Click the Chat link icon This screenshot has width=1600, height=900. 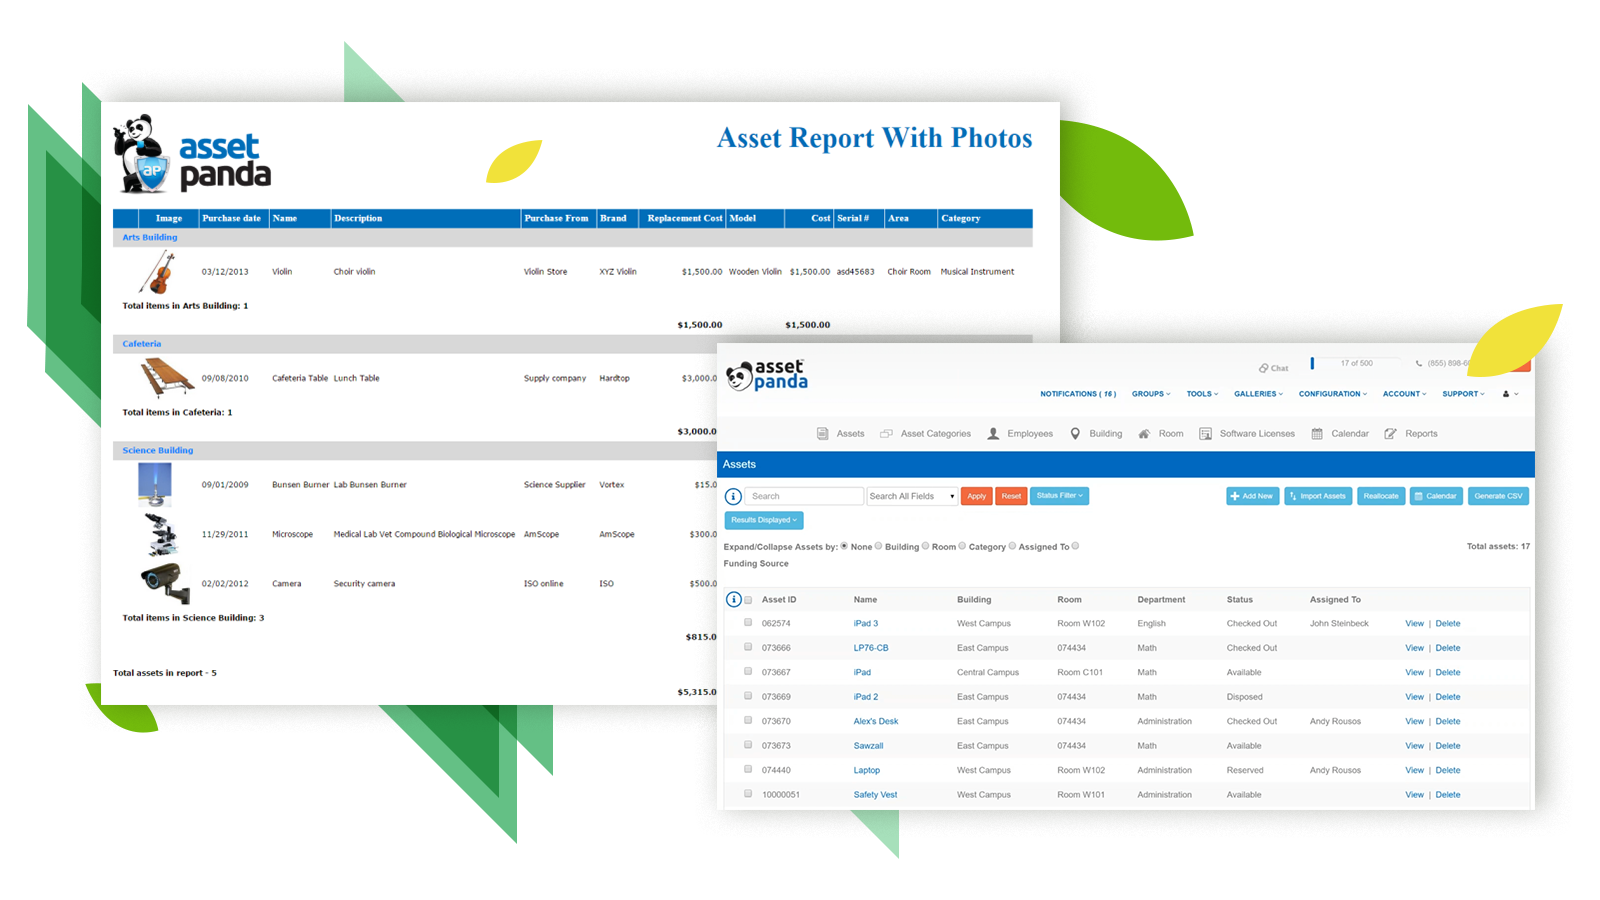coord(1264,368)
